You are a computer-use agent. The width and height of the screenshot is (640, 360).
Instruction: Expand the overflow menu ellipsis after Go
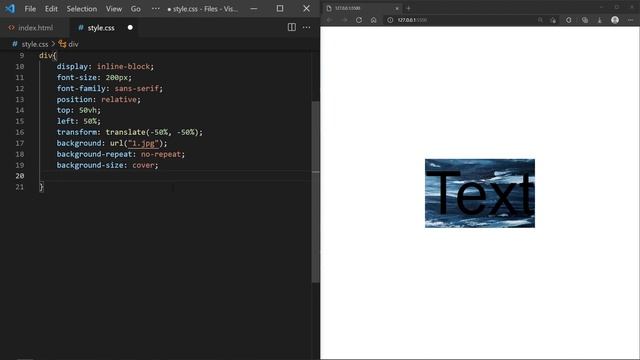coord(156,9)
